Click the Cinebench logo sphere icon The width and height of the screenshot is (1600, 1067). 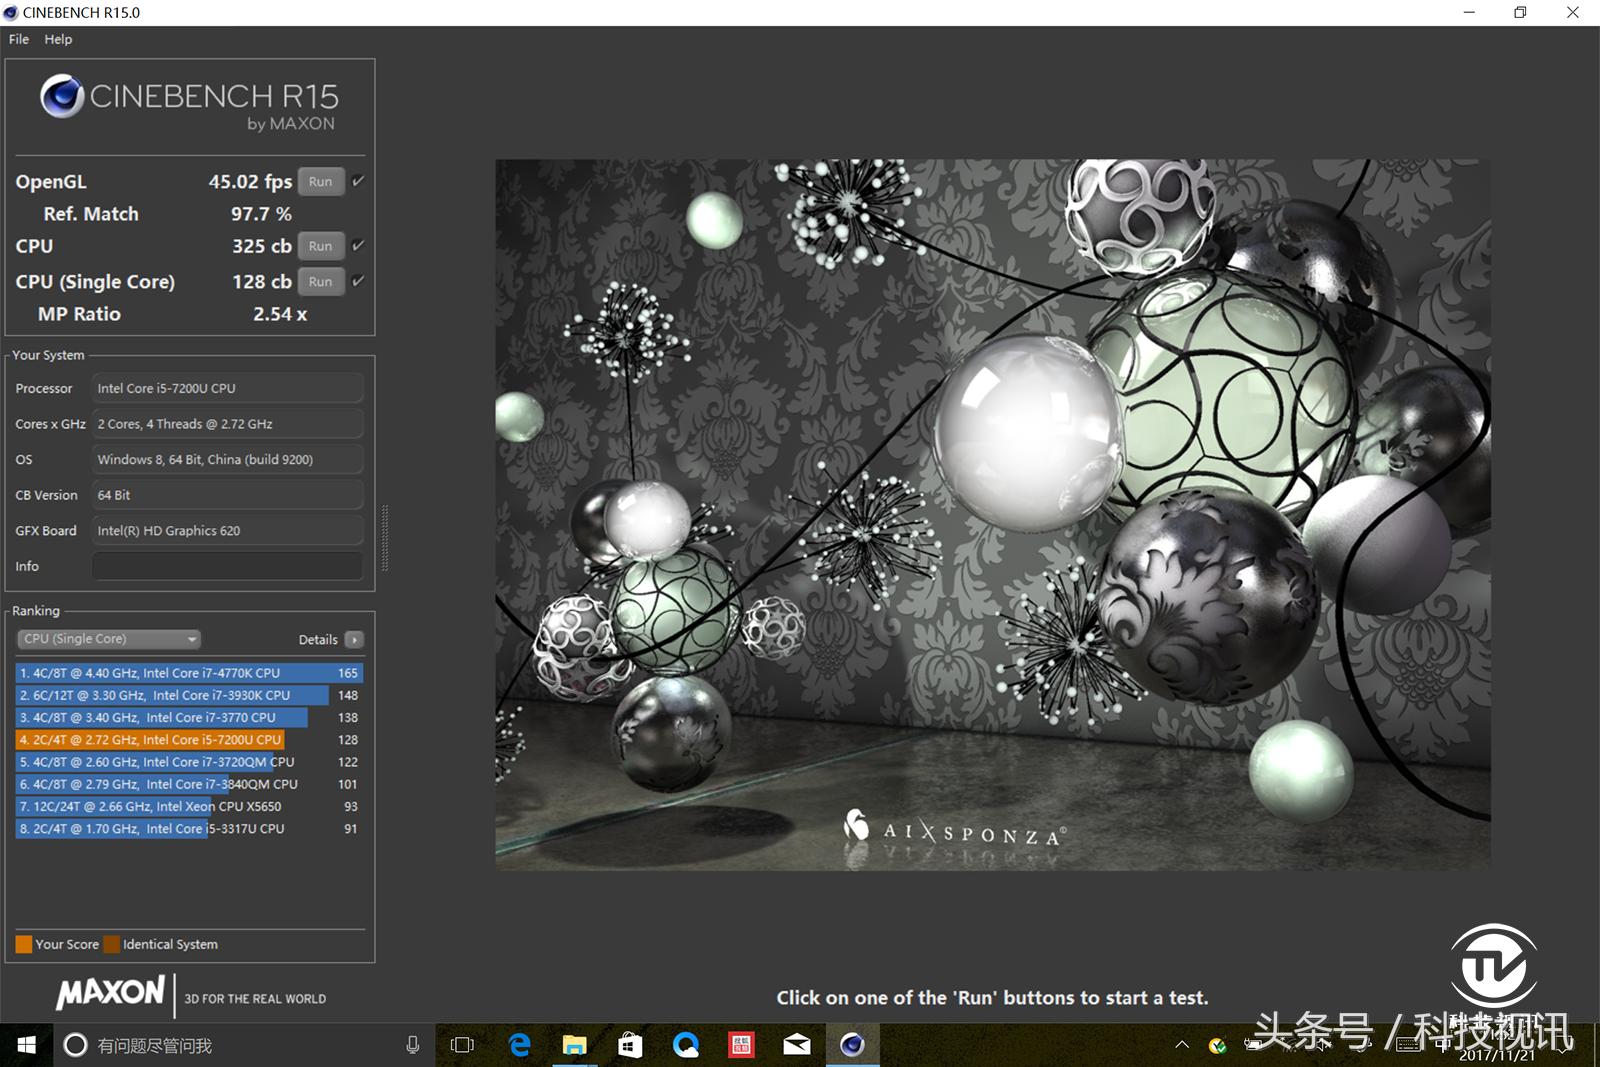62,97
